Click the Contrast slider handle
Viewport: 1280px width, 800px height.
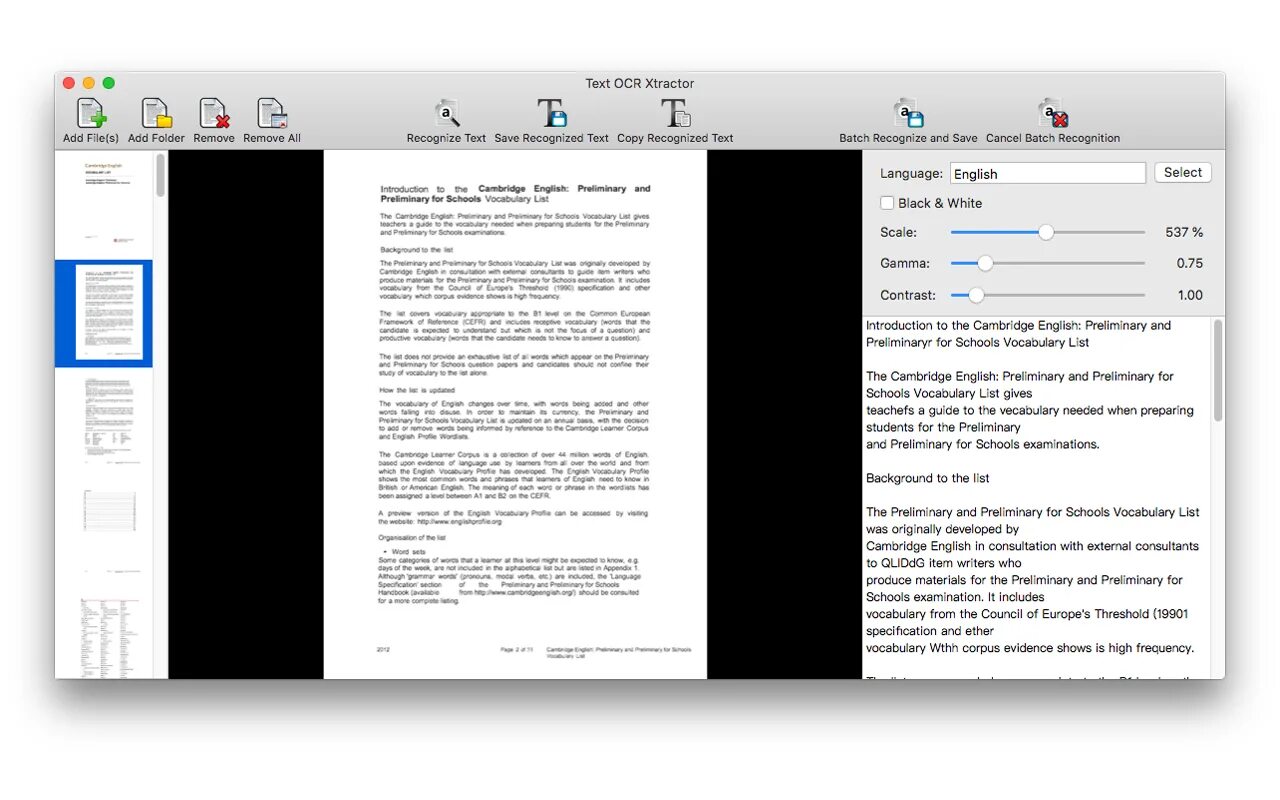pos(976,295)
